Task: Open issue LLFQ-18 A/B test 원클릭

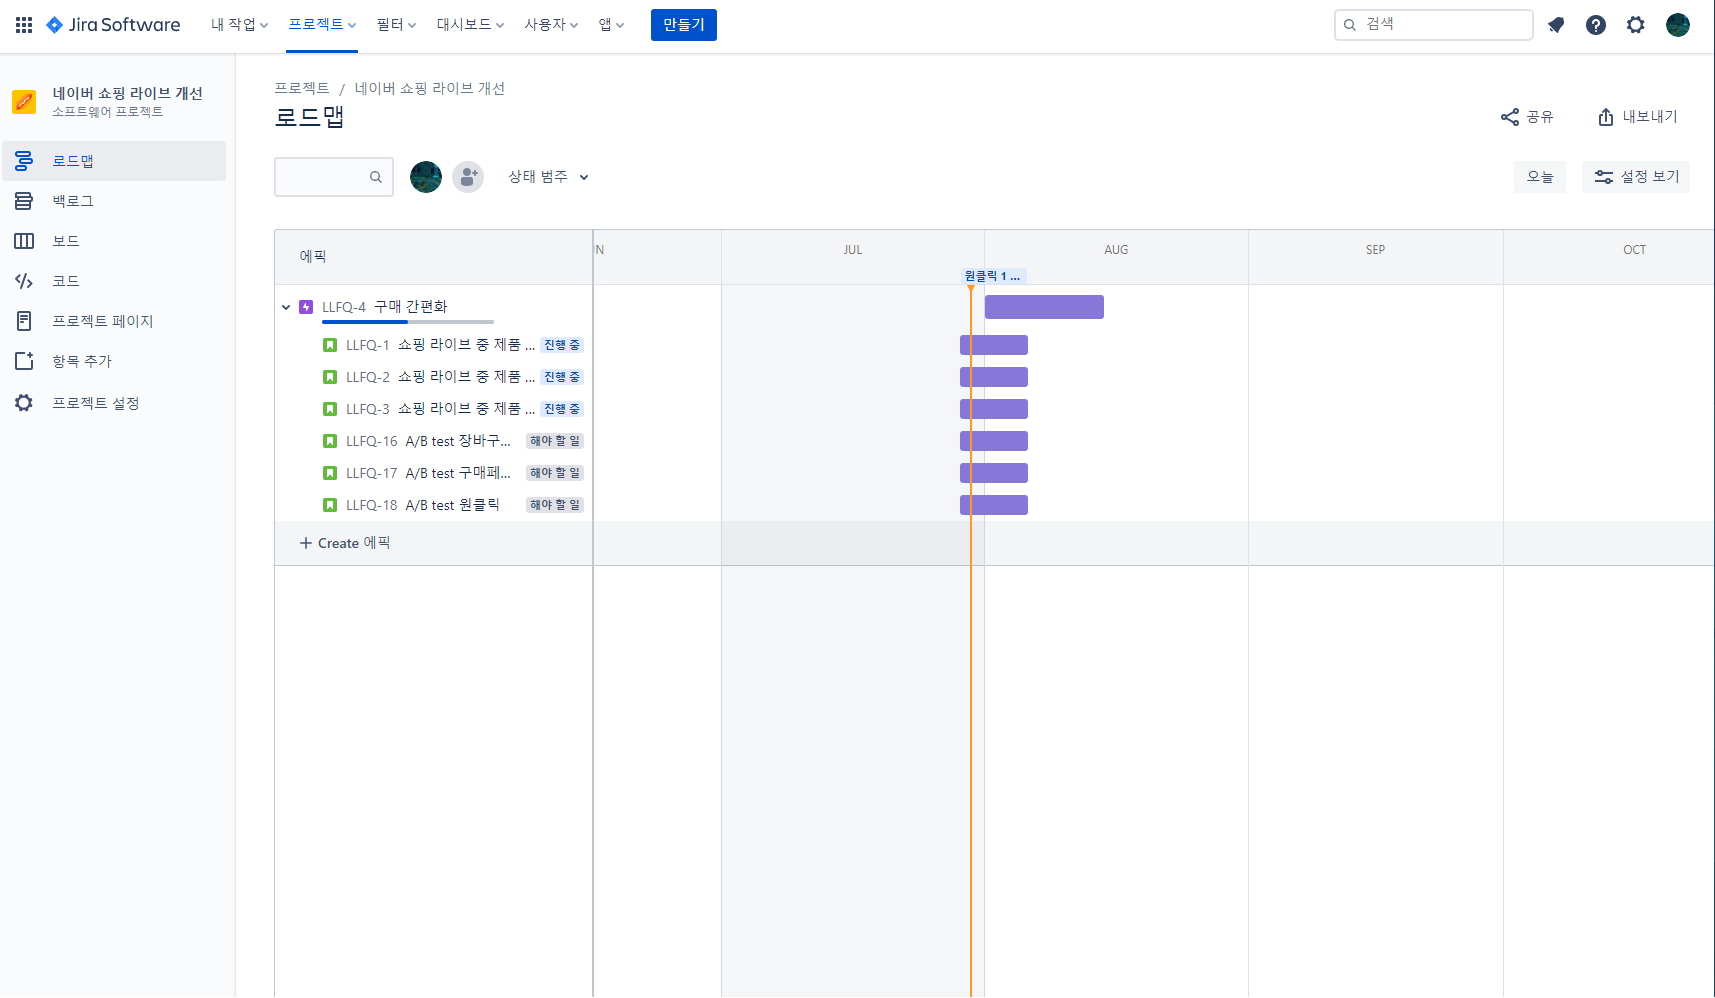Action: point(423,505)
